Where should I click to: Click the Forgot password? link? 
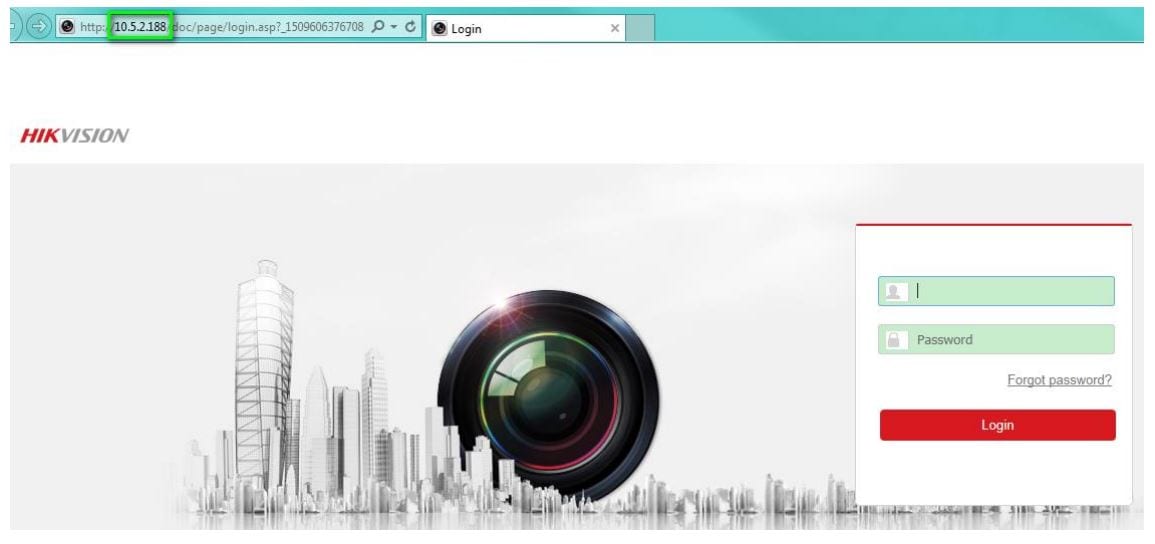(x=1059, y=380)
